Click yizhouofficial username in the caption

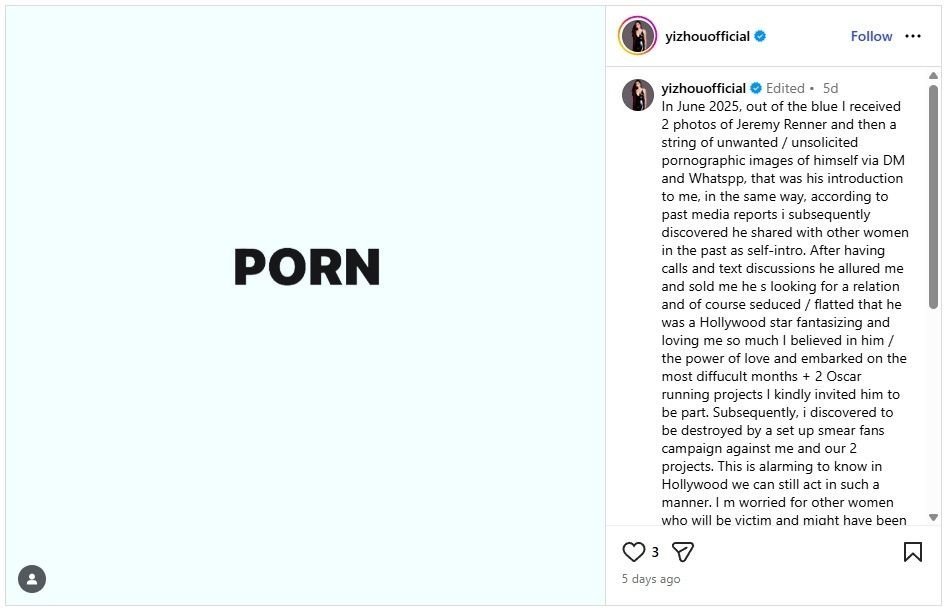pyautogui.click(x=704, y=88)
